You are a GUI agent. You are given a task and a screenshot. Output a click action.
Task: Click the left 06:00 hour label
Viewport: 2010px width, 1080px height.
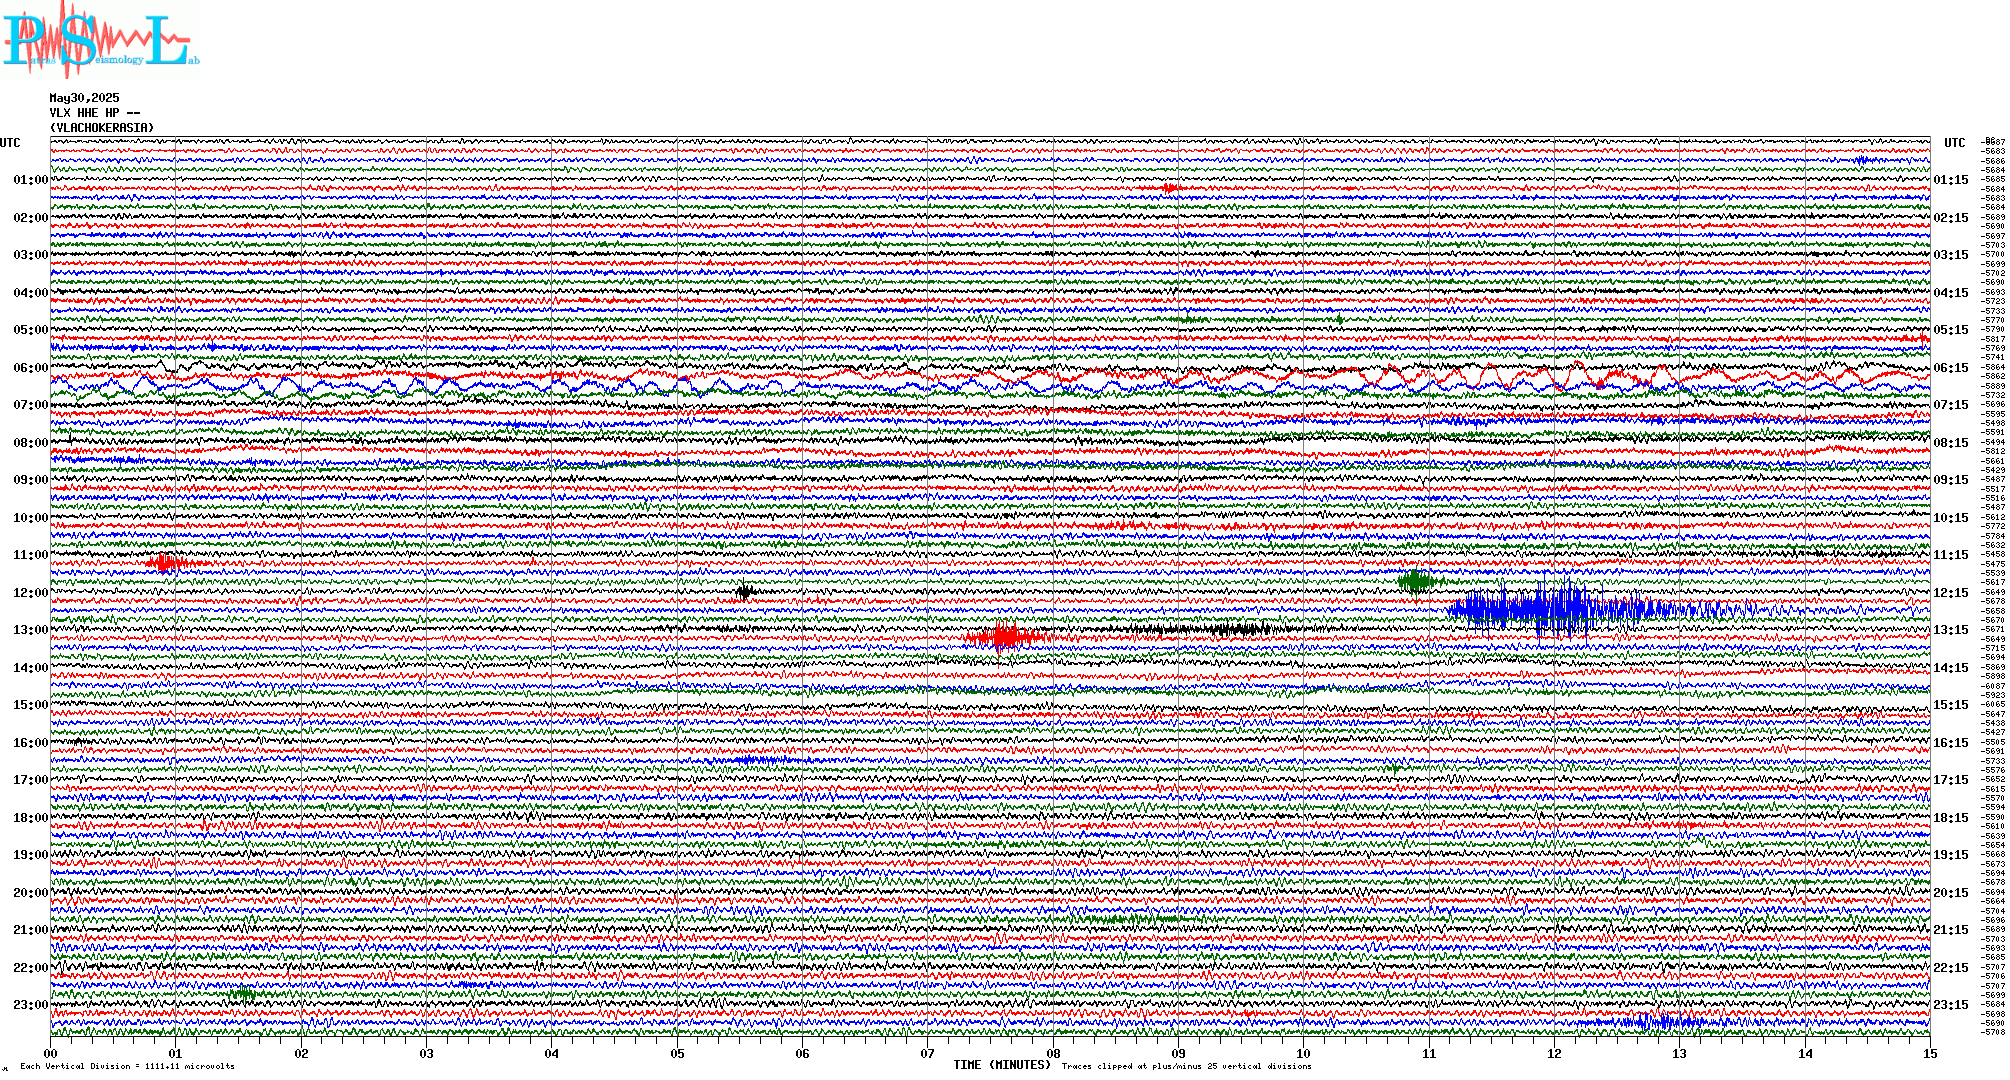tap(30, 368)
